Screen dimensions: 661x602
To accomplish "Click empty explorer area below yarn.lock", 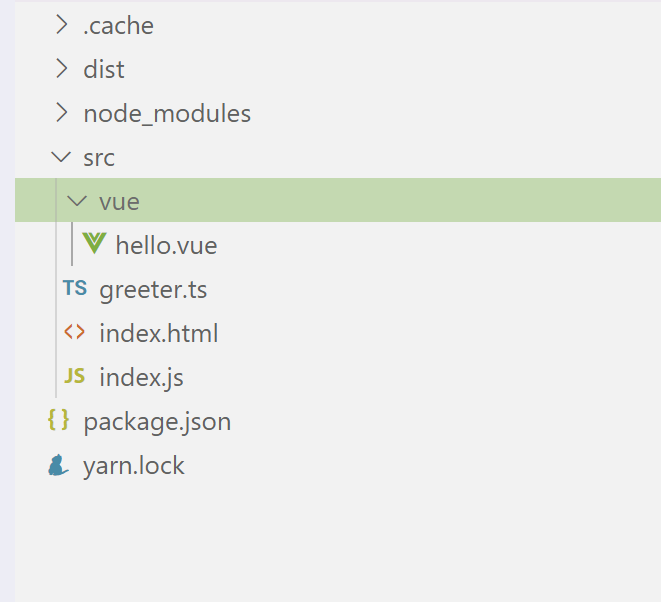I will 338,544.
